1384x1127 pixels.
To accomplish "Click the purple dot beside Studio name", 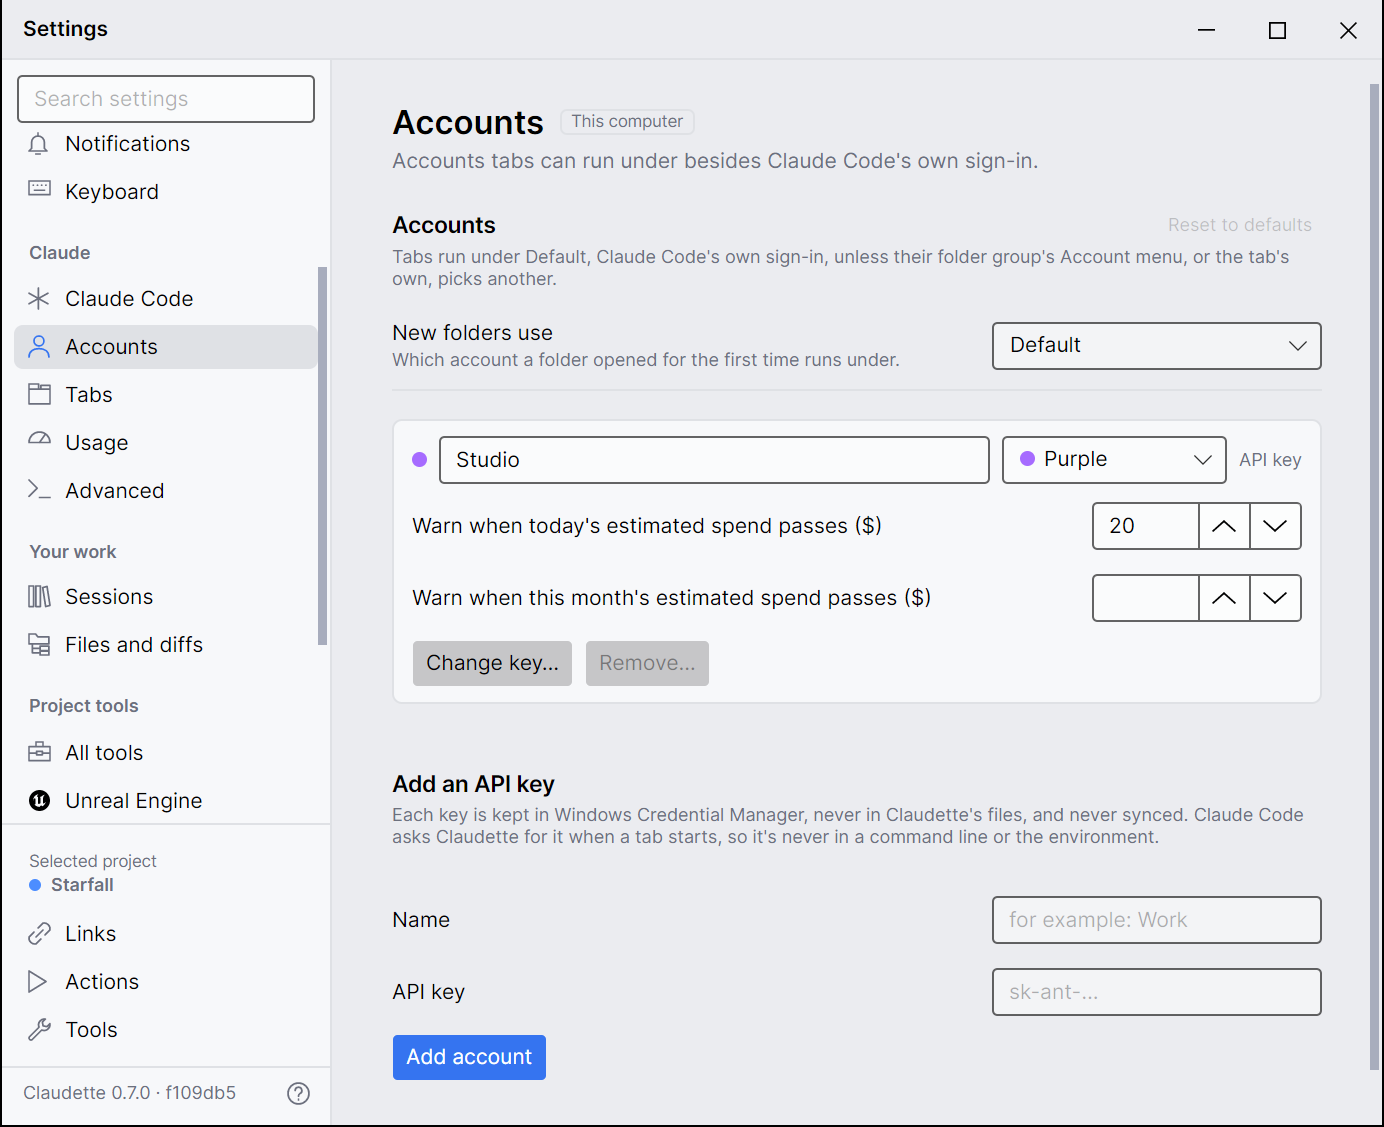I will (x=420, y=460).
